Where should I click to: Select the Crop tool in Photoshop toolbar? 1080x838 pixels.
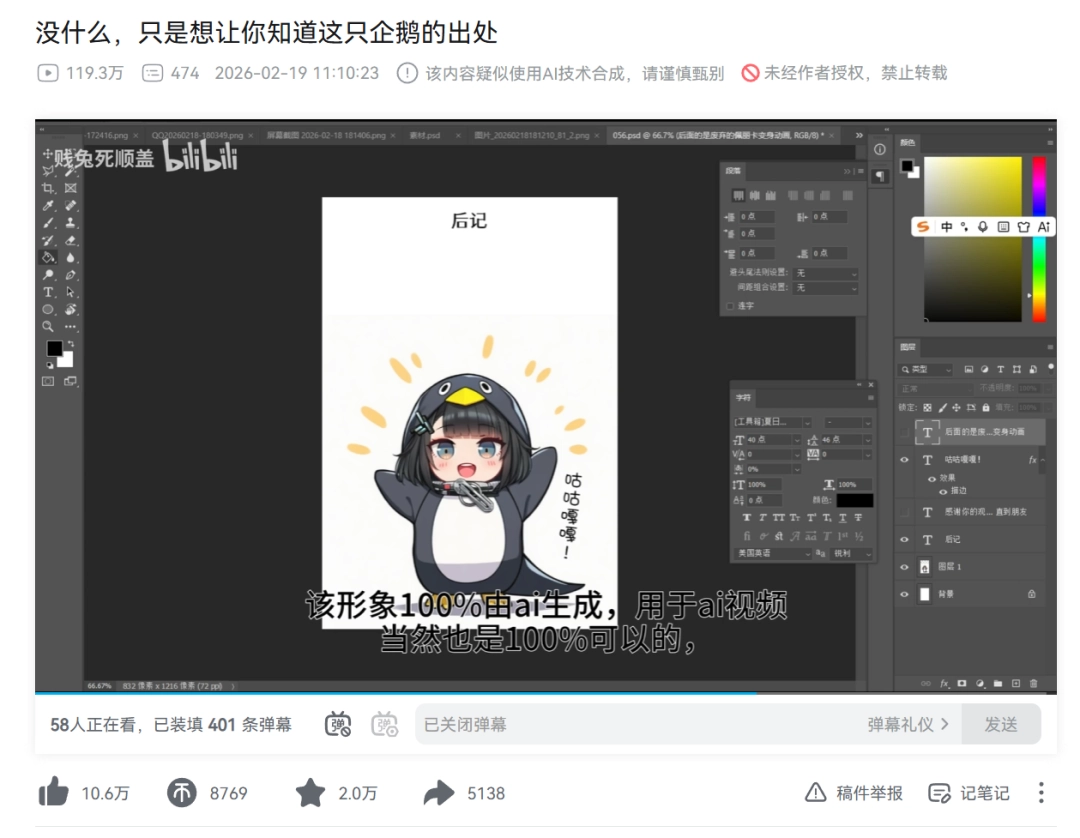coord(48,188)
